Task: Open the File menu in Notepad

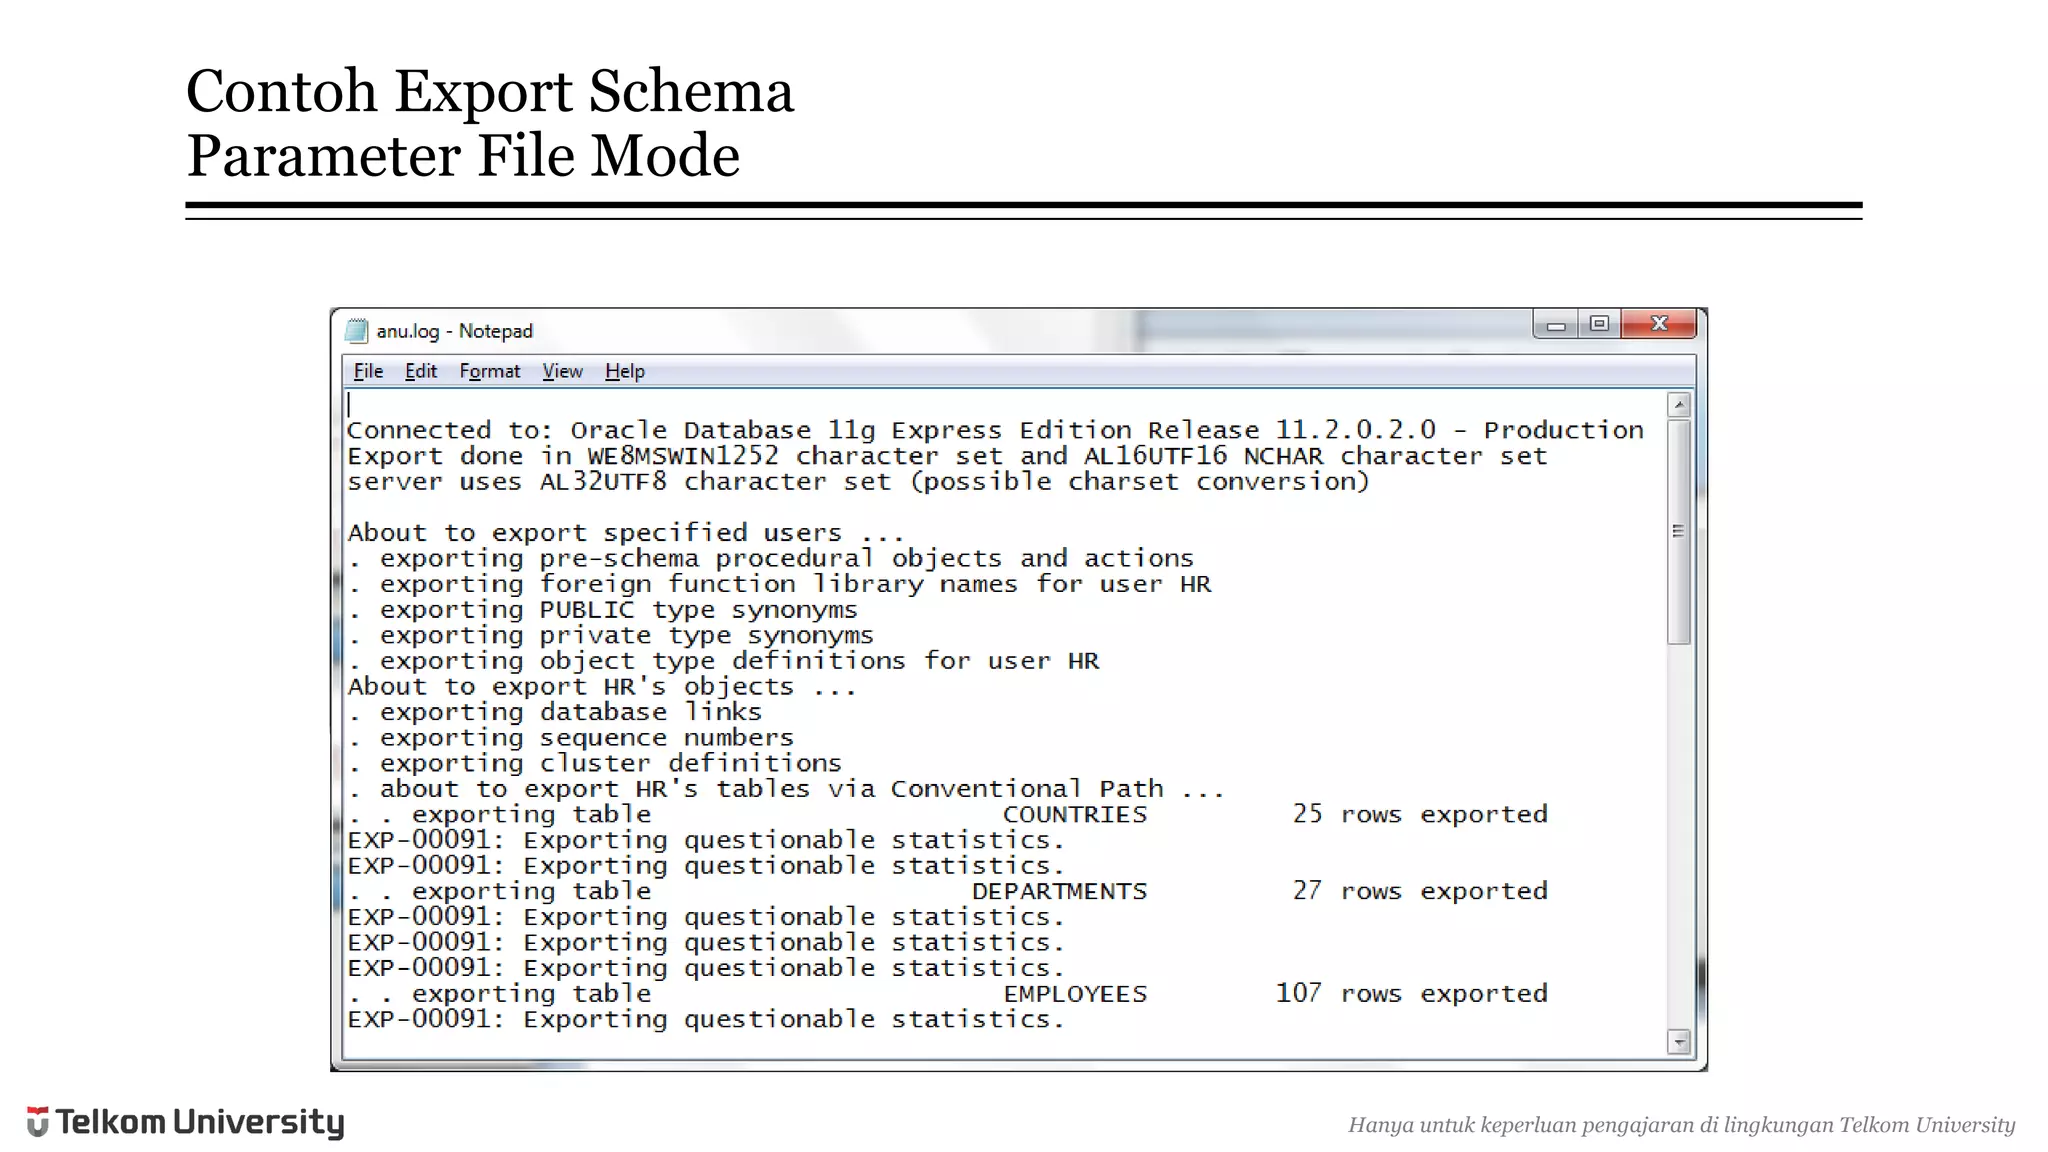Action: [x=368, y=371]
